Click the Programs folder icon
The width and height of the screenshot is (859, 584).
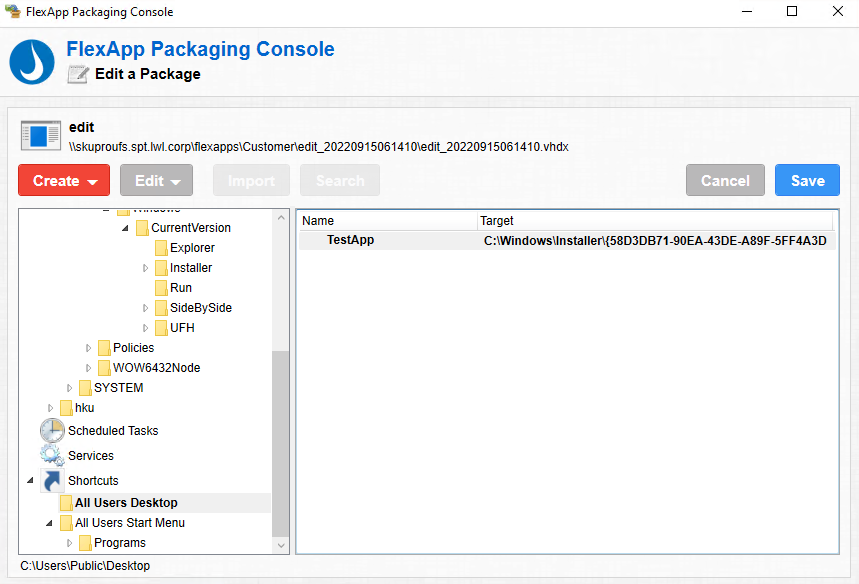(x=85, y=543)
